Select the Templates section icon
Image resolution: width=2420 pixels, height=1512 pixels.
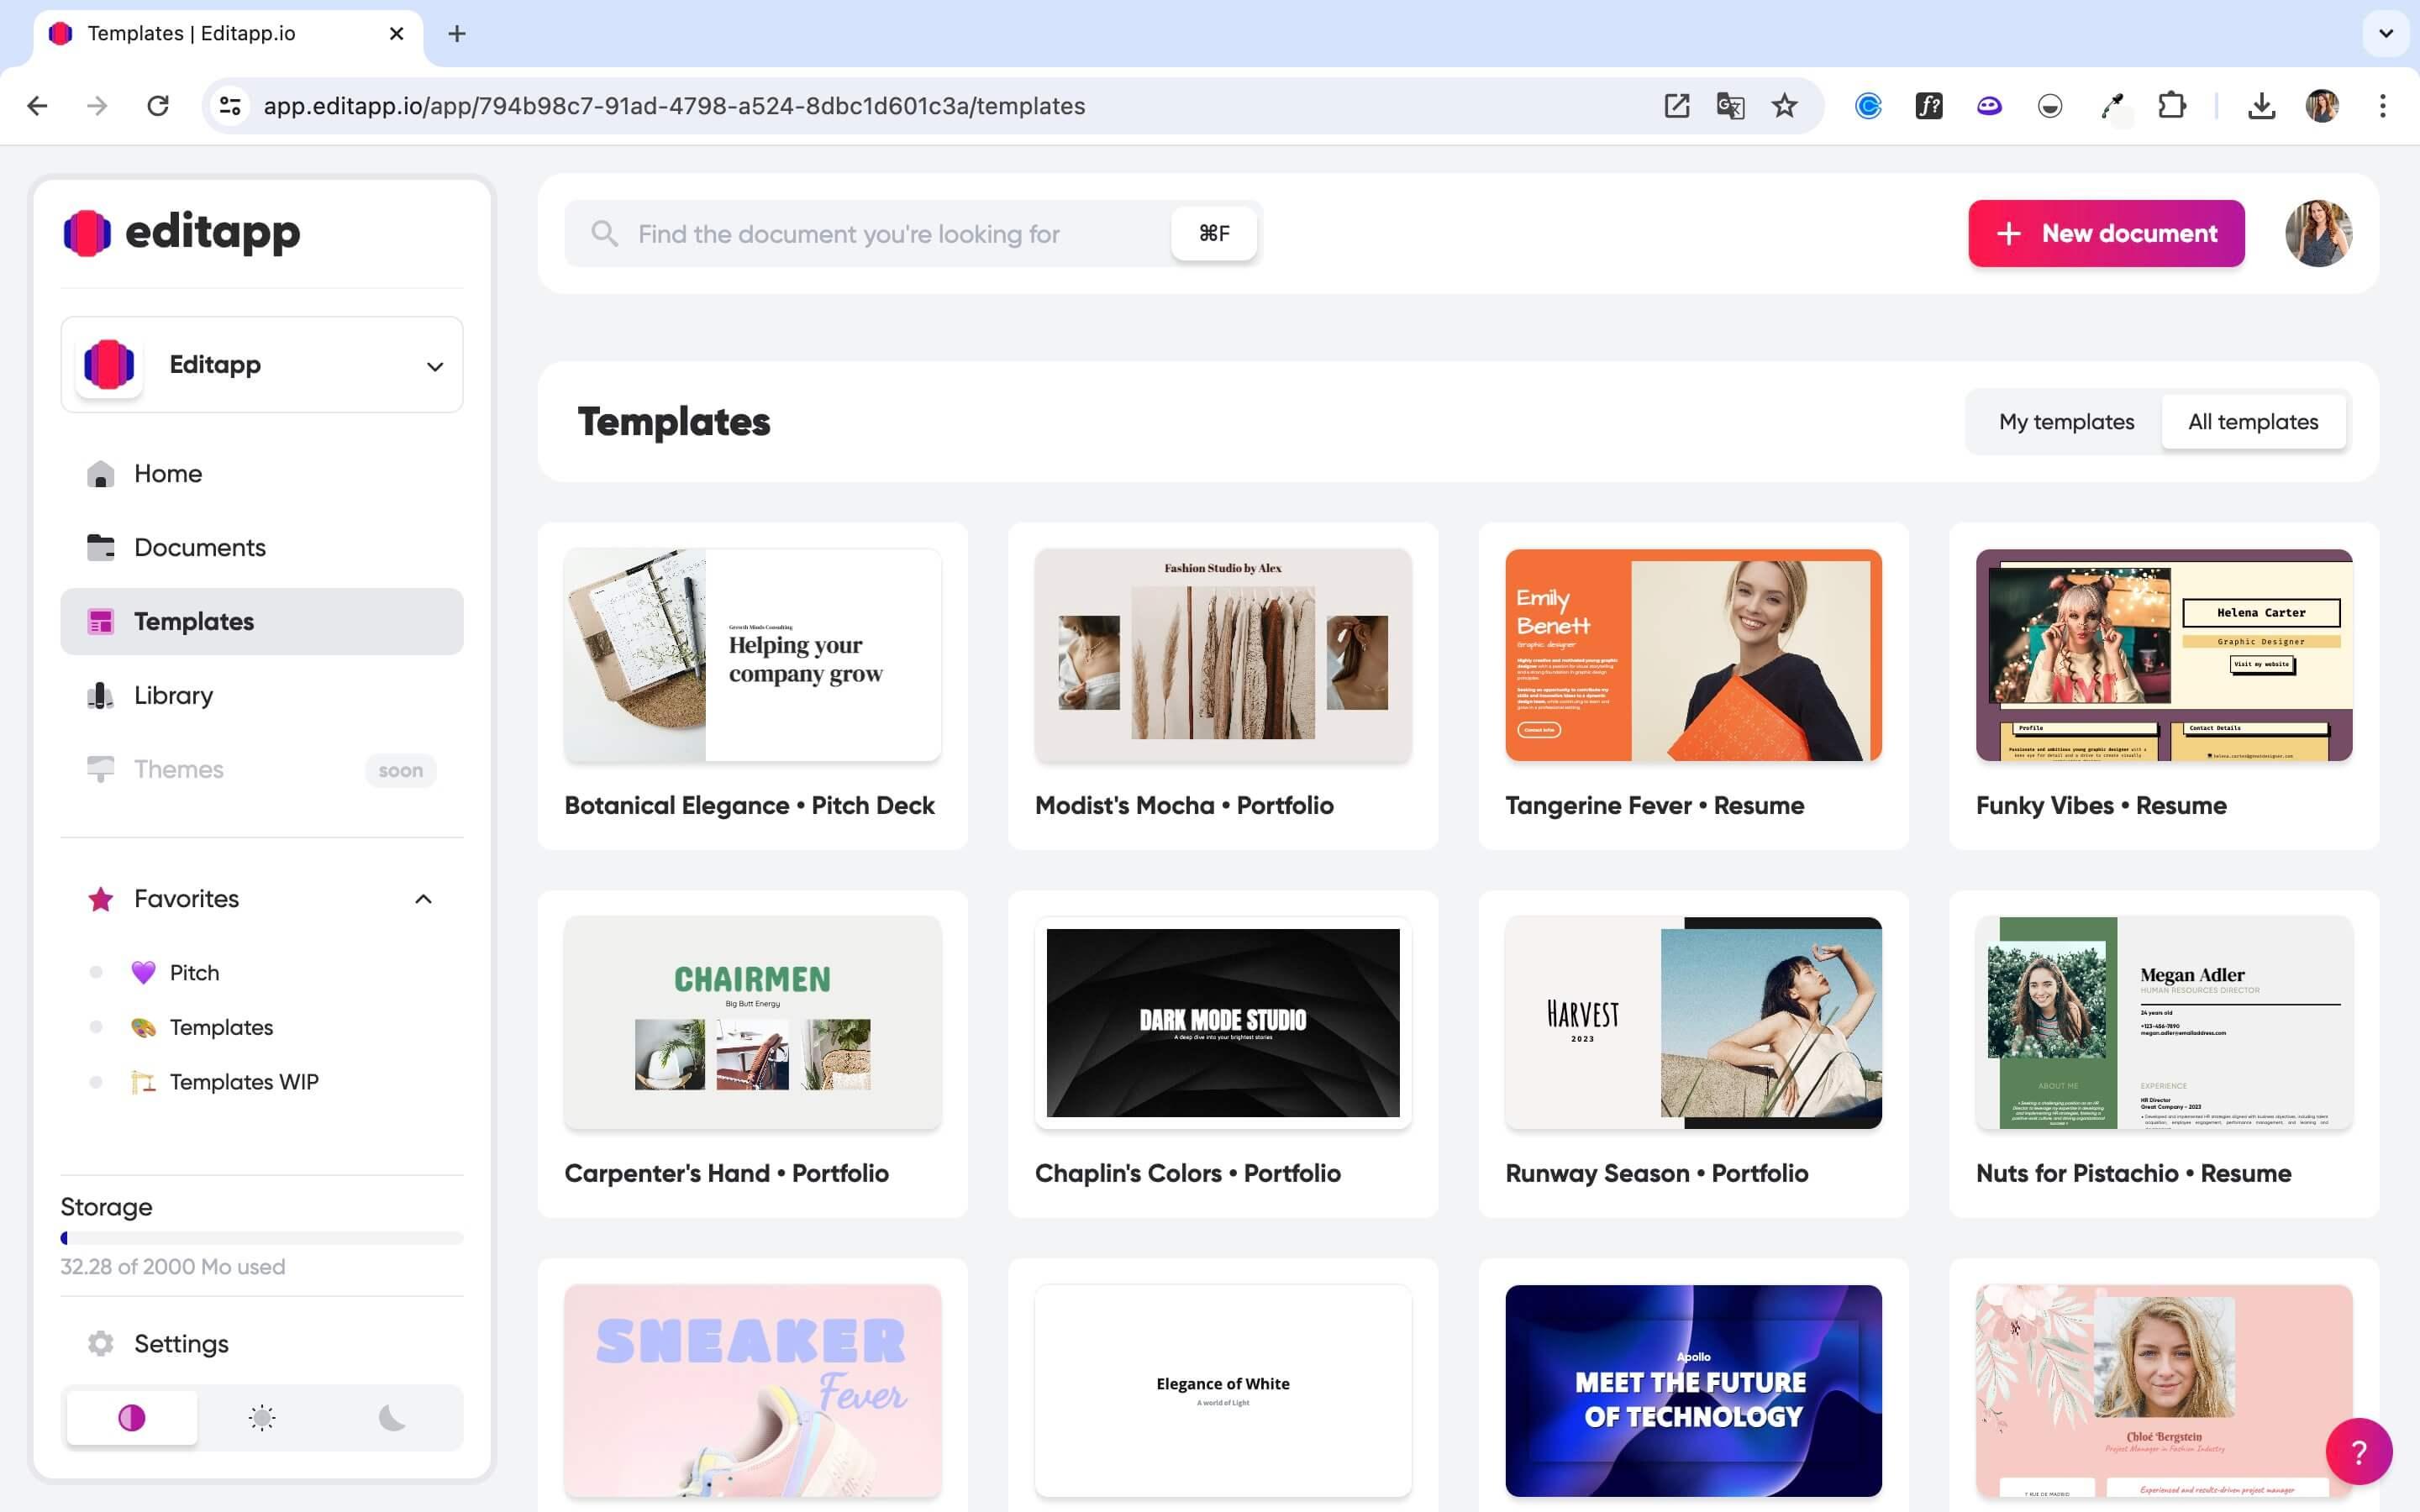coord(101,622)
